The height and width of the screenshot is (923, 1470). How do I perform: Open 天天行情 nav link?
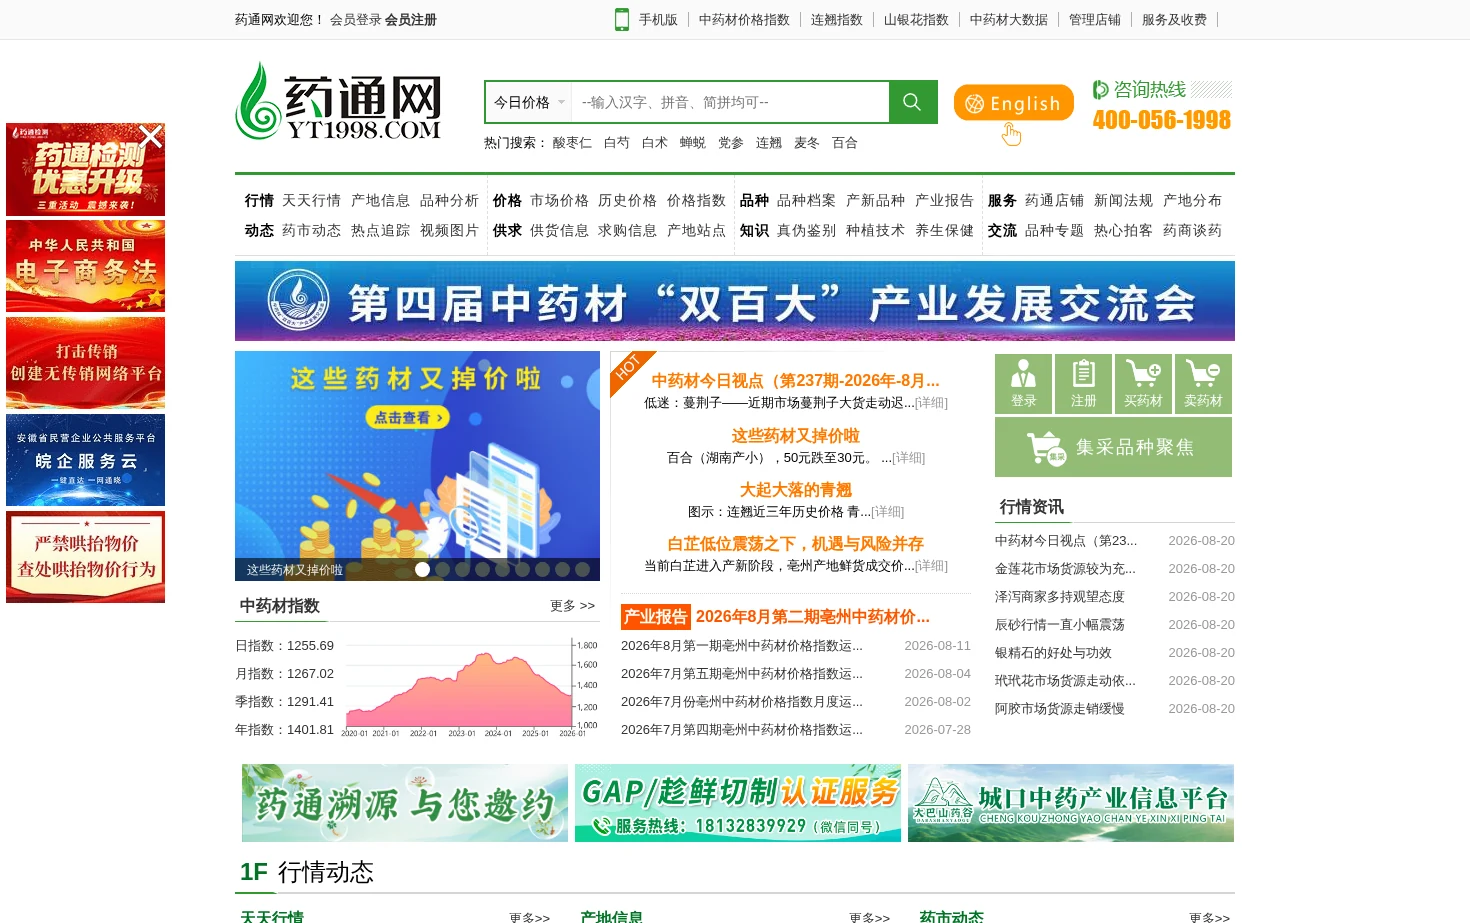coord(311,200)
